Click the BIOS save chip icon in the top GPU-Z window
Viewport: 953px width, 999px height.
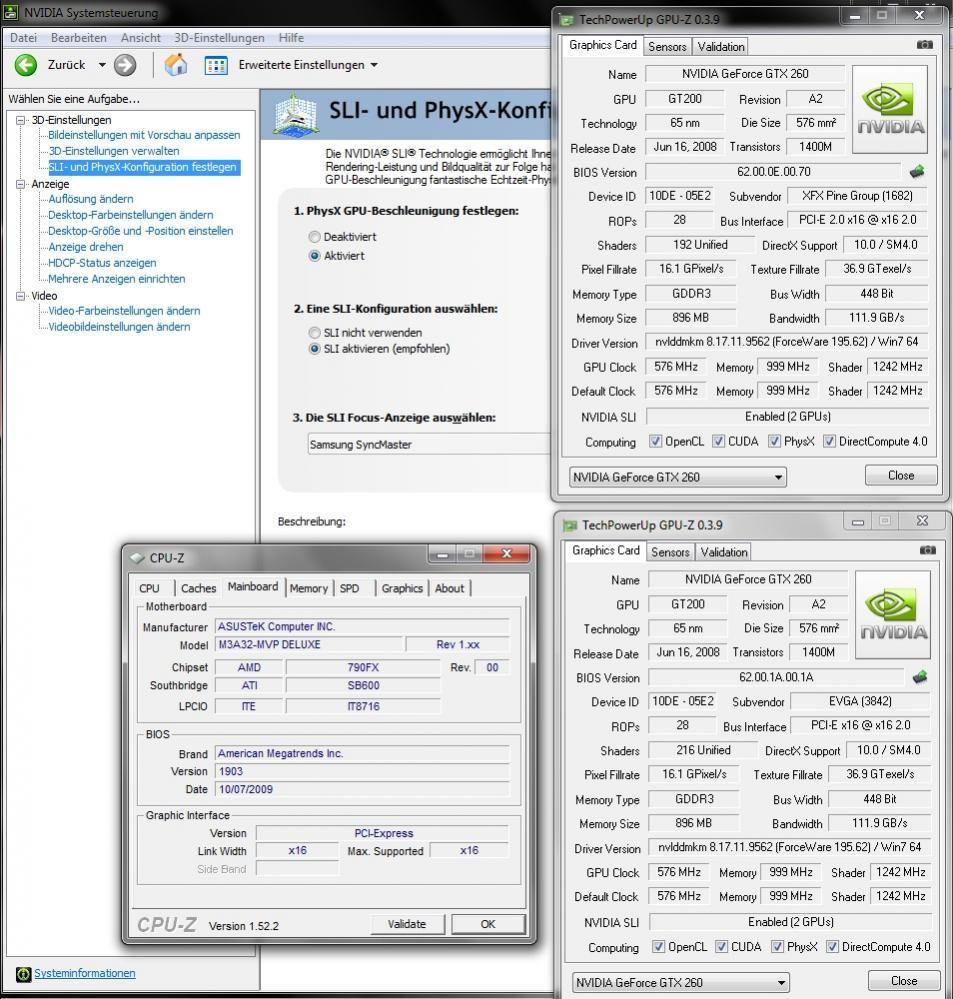[x=917, y=171]
